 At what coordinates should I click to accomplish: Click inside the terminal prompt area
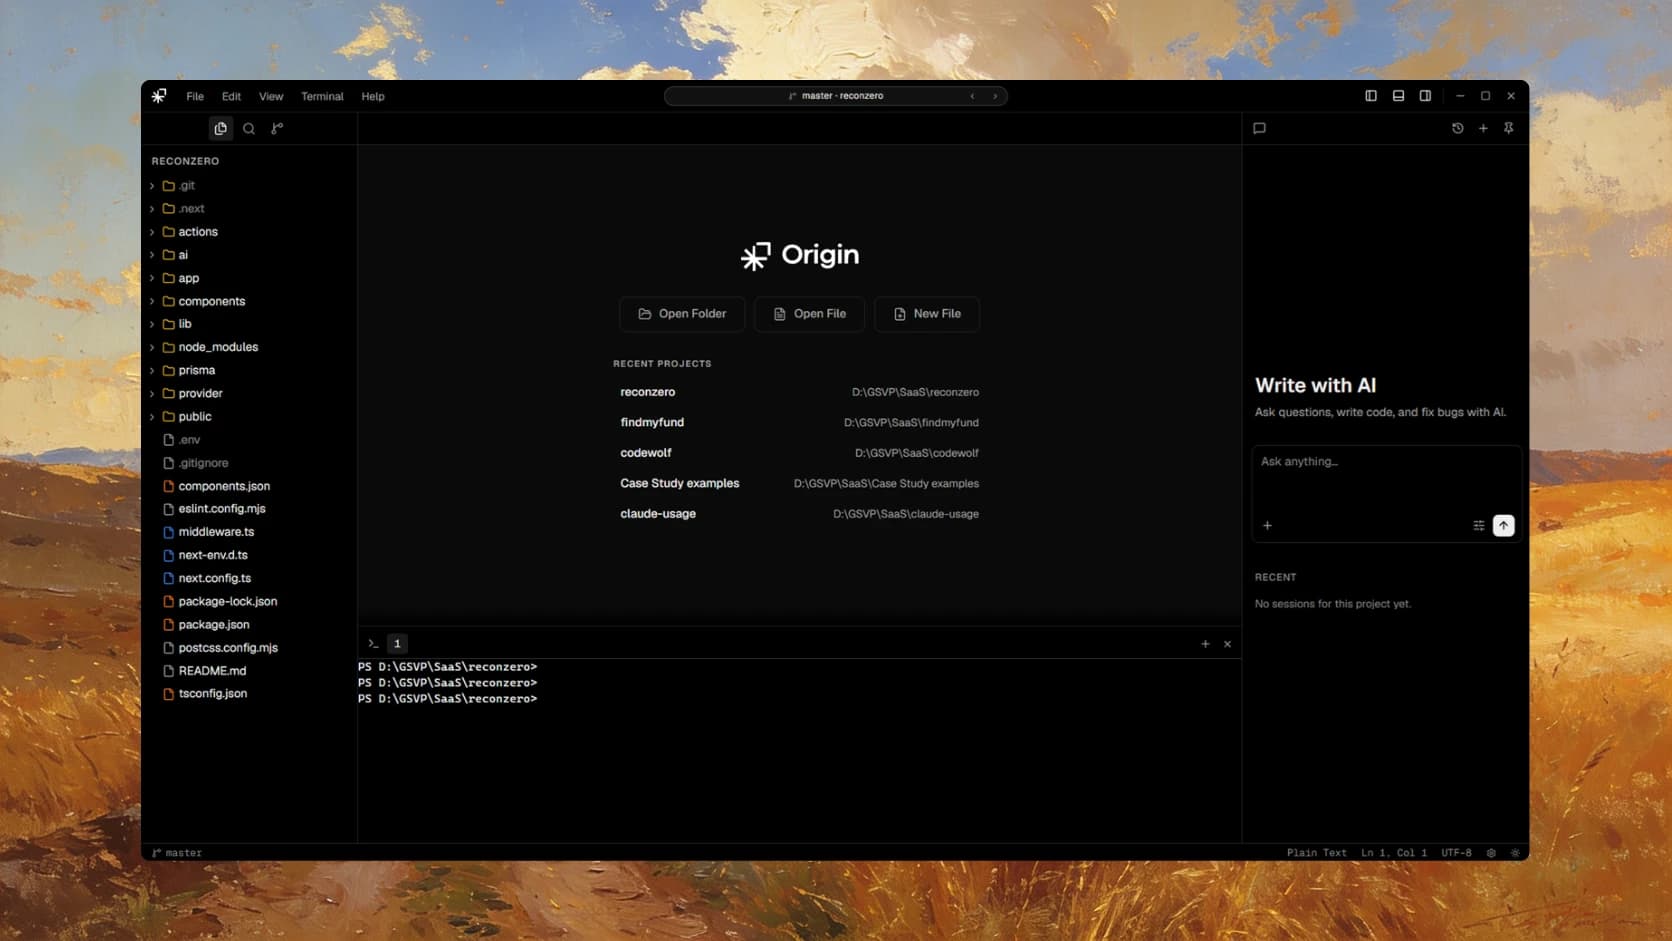799,750
